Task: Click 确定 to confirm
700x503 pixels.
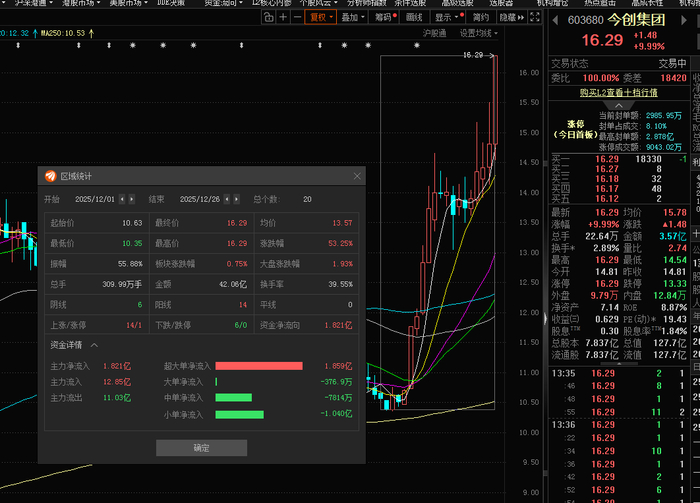Action: click(x=201, y=448)
